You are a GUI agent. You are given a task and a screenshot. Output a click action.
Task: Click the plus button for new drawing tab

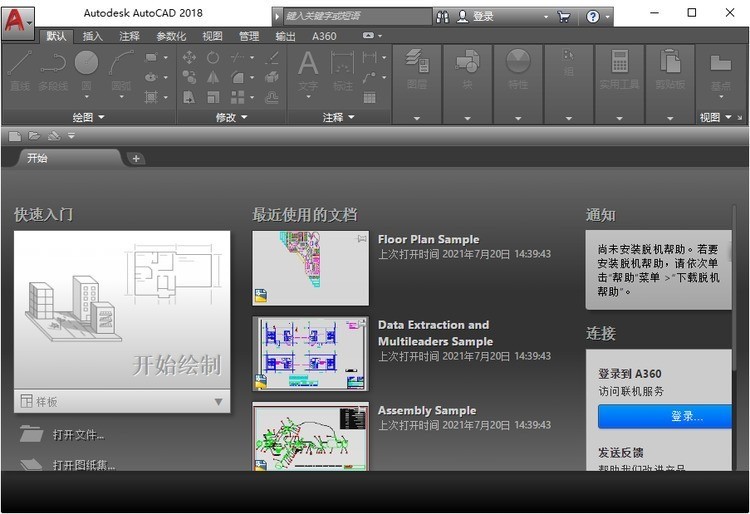coord(136,159)
